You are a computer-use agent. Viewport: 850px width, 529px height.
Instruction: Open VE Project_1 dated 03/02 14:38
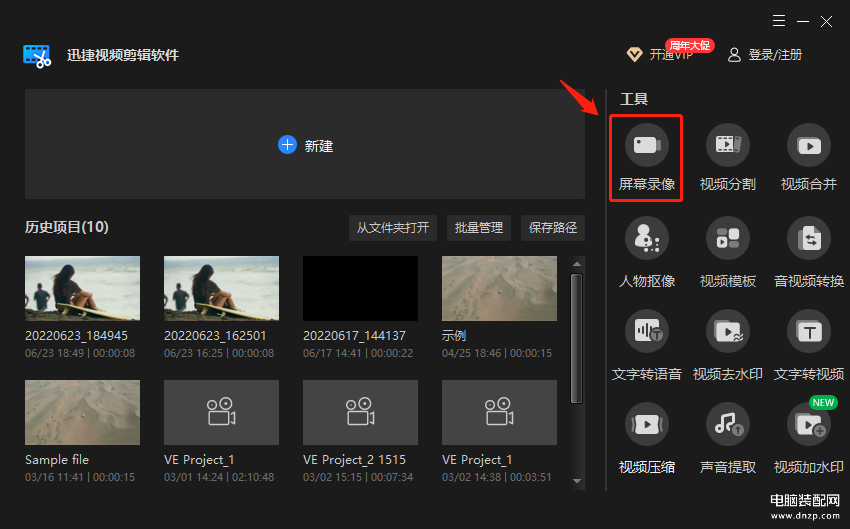(x=499, y=412)
